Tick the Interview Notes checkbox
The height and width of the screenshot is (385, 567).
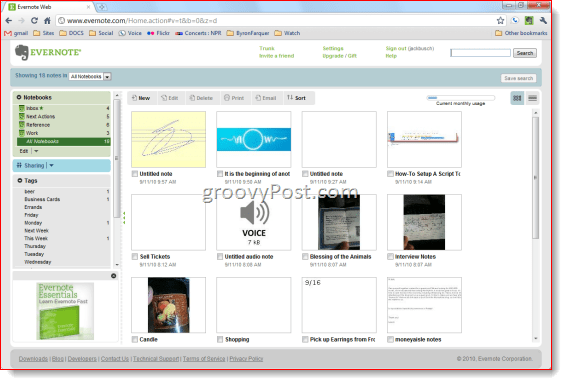point(390,256)
